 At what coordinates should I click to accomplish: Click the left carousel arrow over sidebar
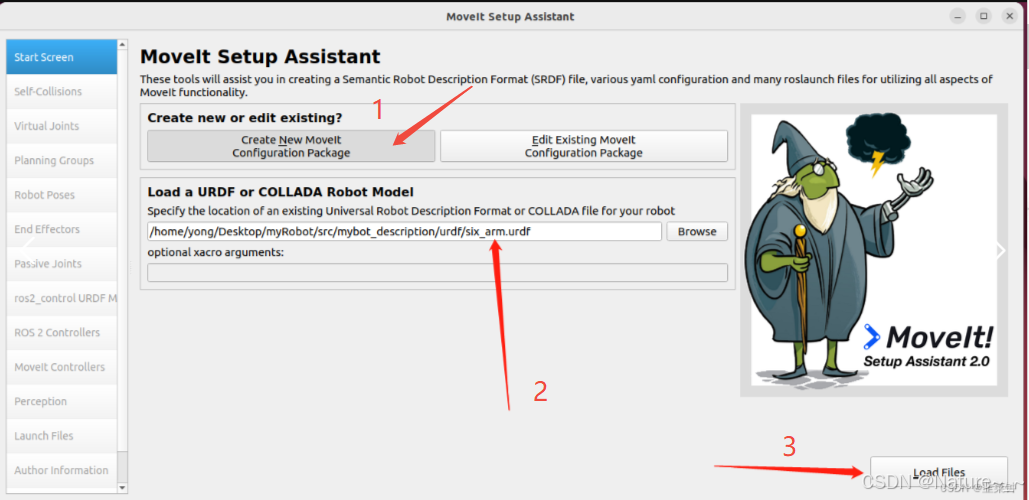28,250
